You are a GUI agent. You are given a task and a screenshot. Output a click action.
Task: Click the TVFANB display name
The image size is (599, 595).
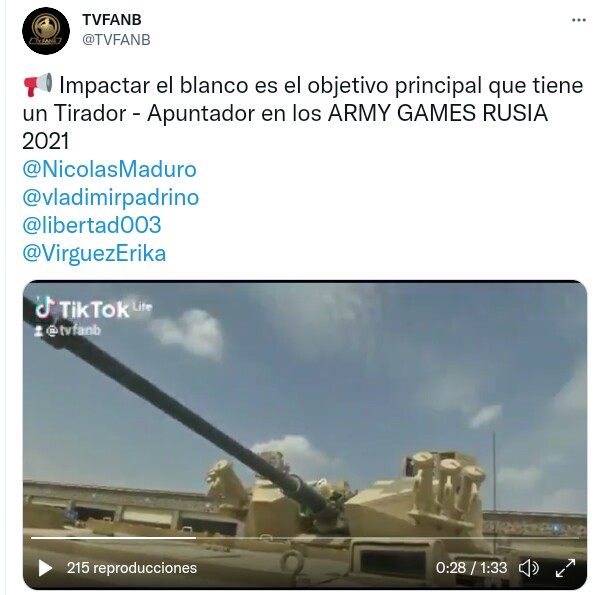coord(112,20)
